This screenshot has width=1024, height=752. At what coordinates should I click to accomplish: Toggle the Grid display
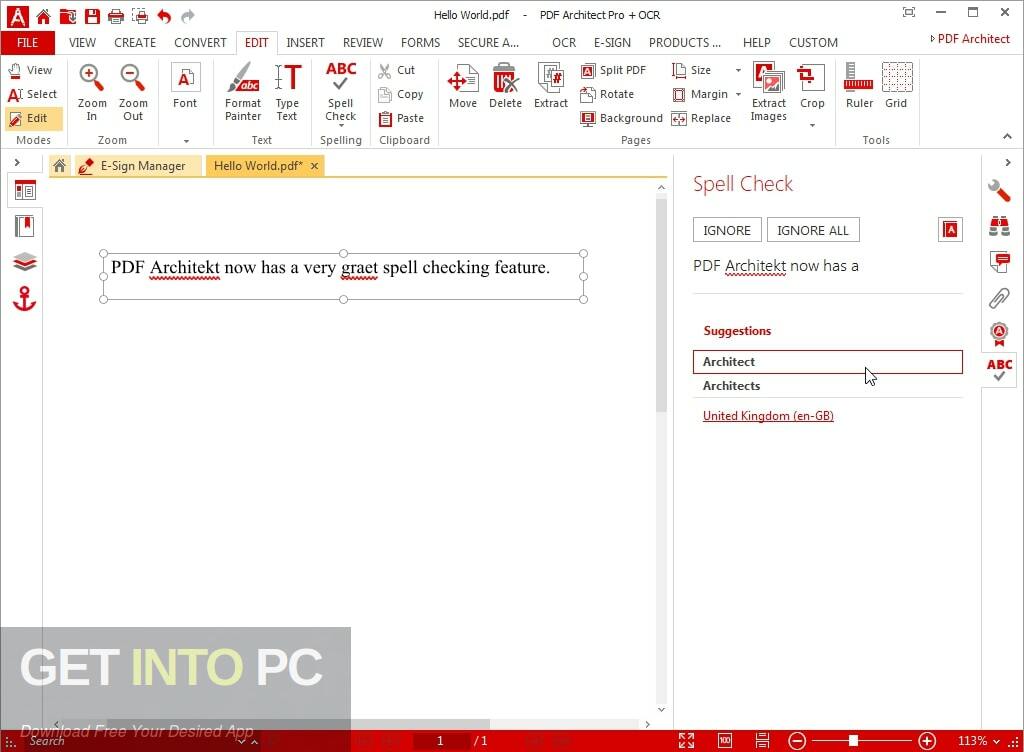coord(896,86)
